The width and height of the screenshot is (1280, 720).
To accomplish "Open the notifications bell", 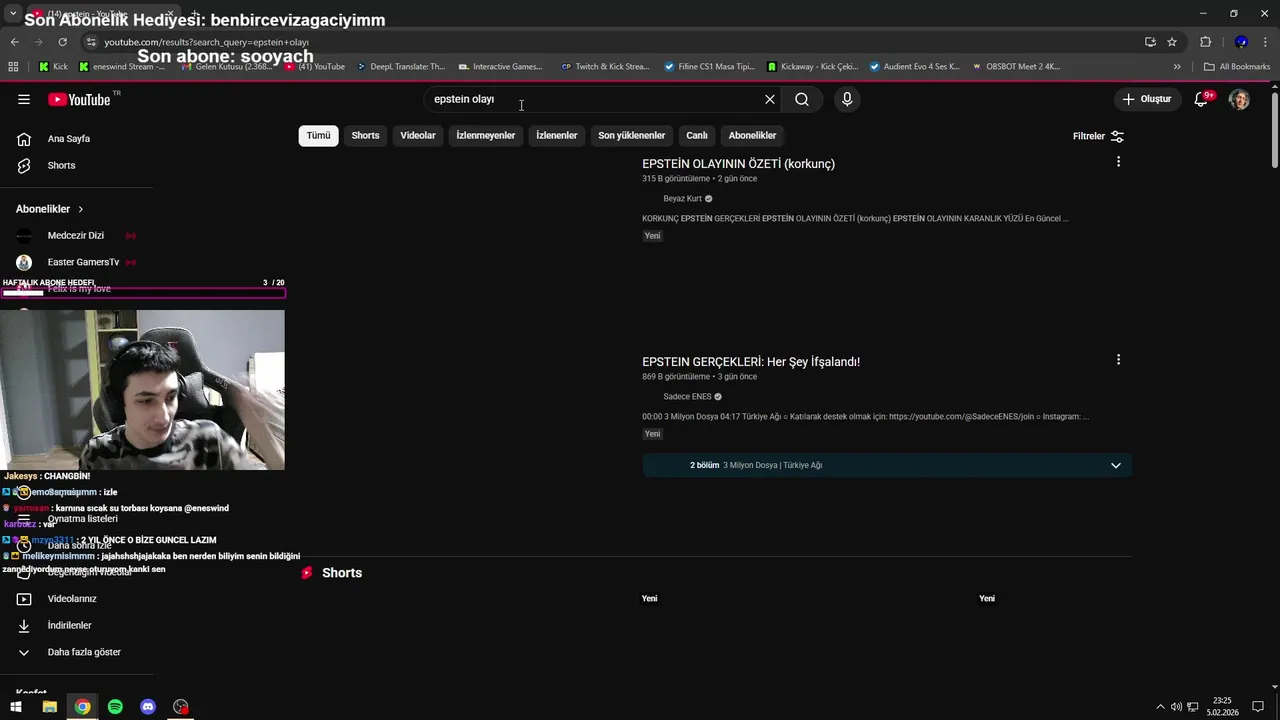I will pyautogui.click(x=1201, y=99).
